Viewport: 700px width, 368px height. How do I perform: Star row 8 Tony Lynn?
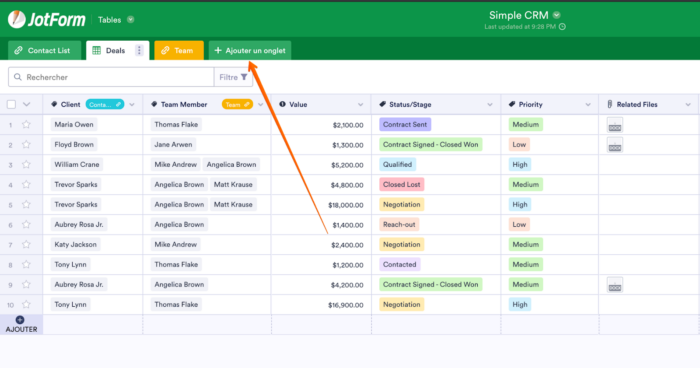click(x=26, y=264)
